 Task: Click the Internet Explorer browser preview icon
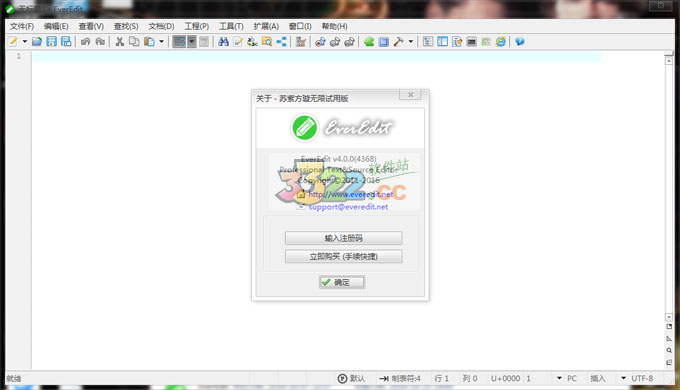click(501, 42)
